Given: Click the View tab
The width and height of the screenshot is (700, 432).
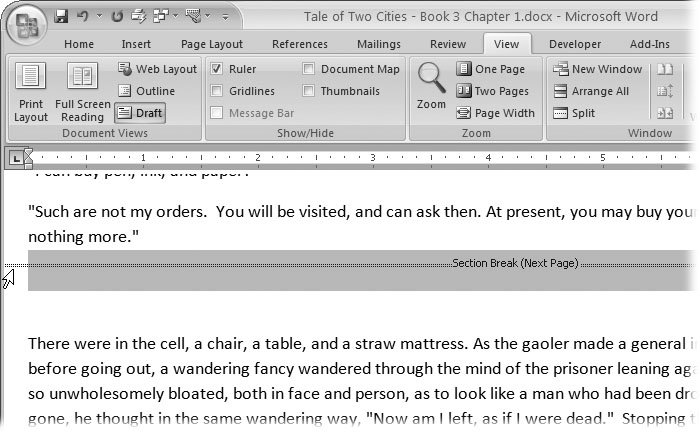Looking at the screenshot, I should pyautogui.click(x=507, y=44).
